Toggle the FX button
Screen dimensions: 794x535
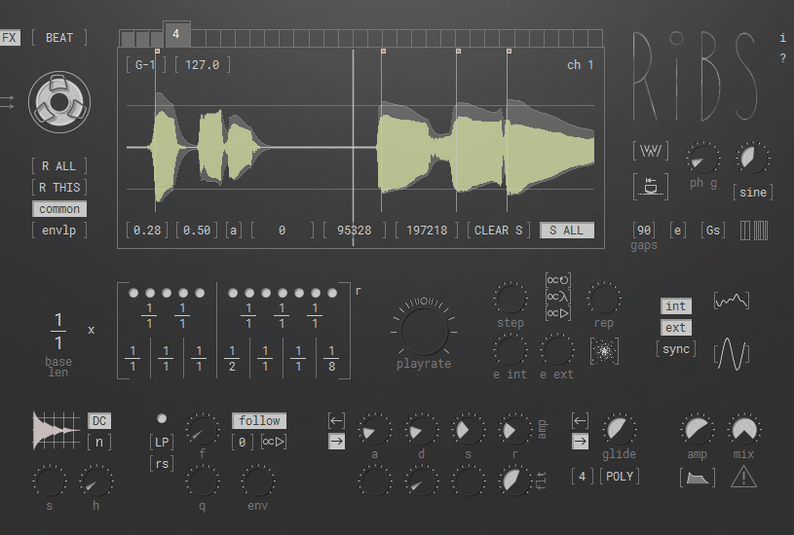pyautogui.click(x=10, y=37)
